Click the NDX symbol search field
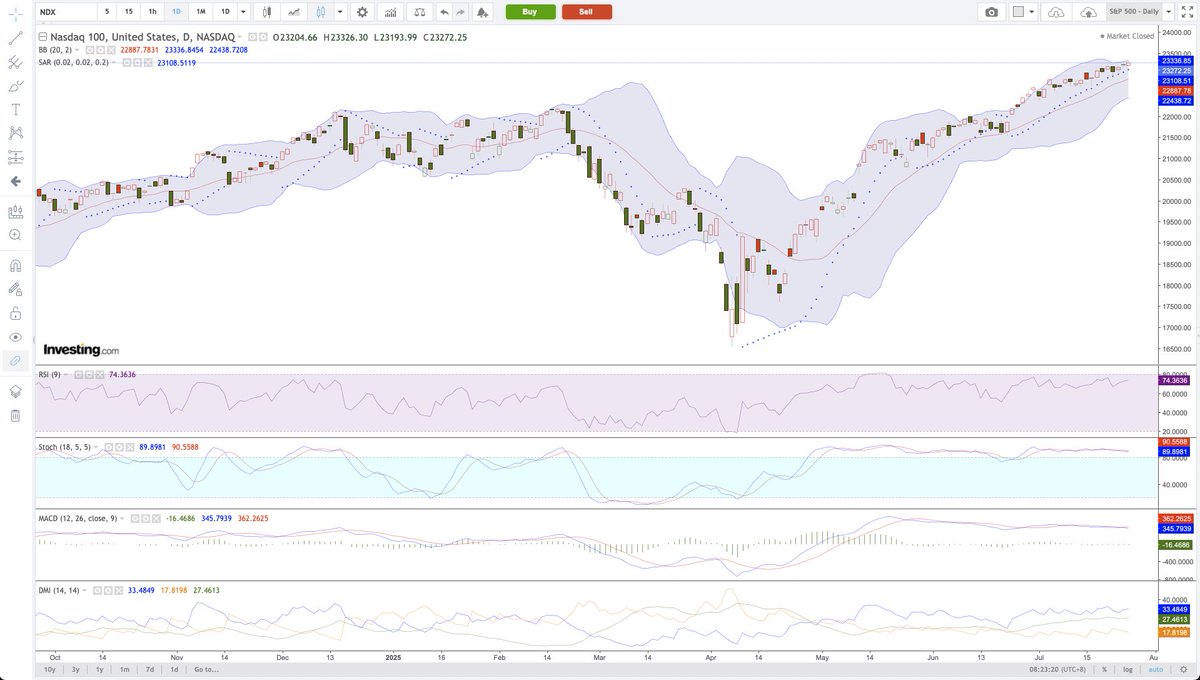1200x680 pixels. coord(67,12)
